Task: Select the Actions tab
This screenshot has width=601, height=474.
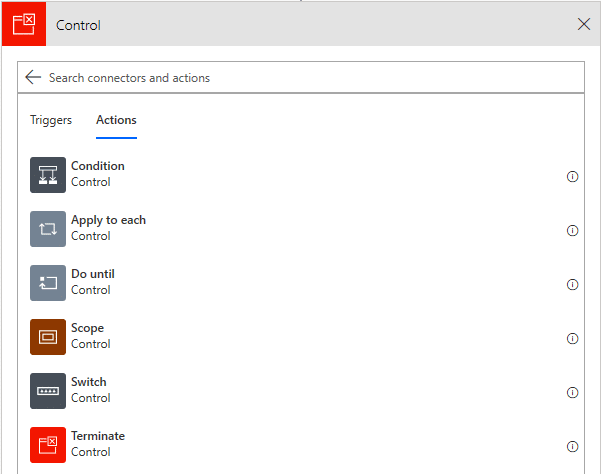Action: pyautogui.click(x=116, y=120)
